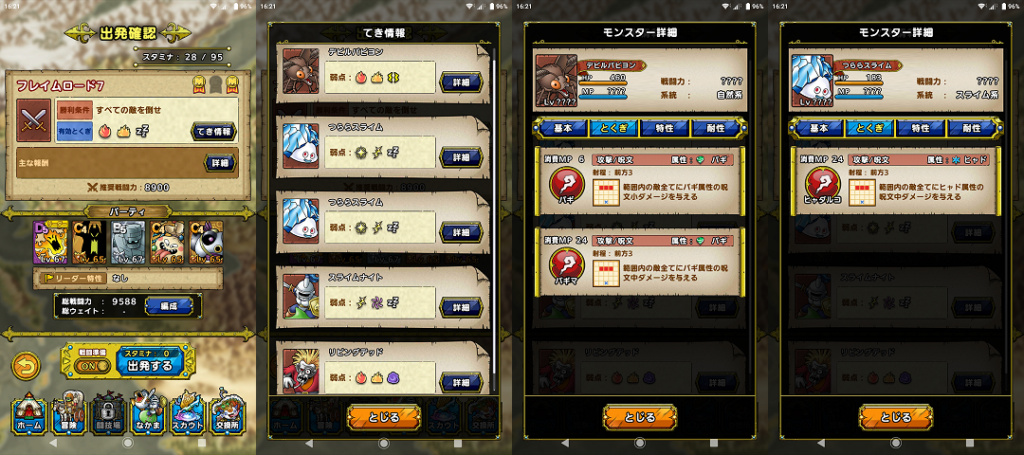Select 基本 tab in デビルパピヨン details
Image resolution: width=1024 pixels, height=455 pixels.
[x=562, y=128]
